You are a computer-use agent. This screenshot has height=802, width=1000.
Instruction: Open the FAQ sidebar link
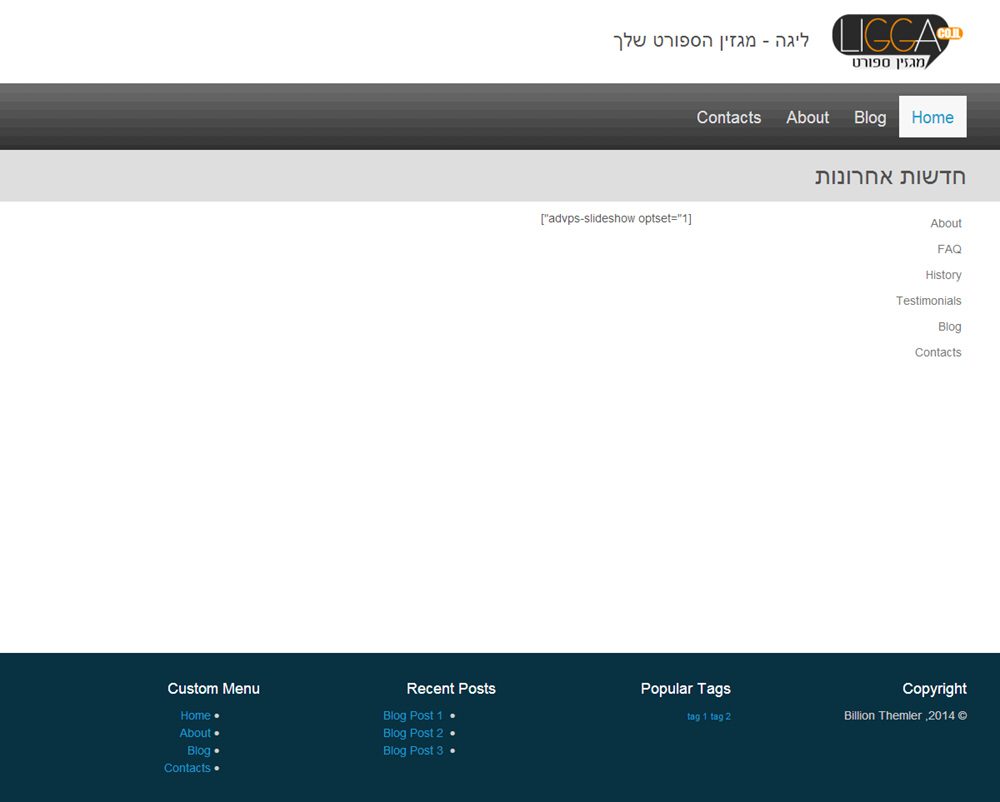click(949, 249)
